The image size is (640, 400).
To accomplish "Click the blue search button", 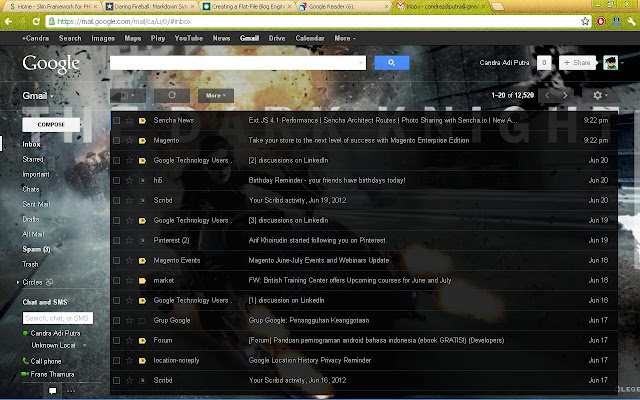I will 392,63.
